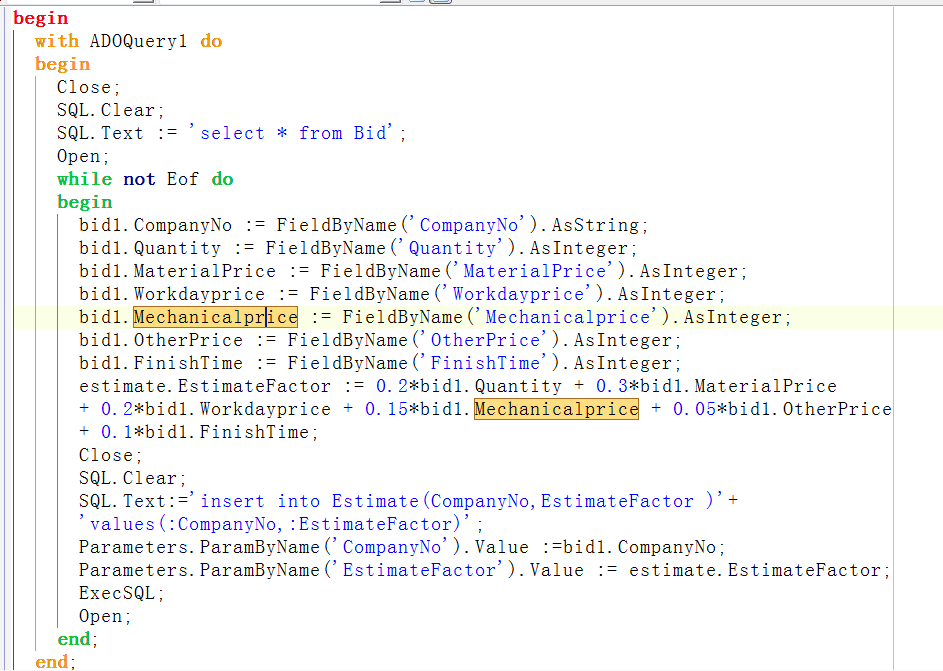Place cursor on the 'while' keyword
Screen dimensions: 943x671
[x=84, y=179]
